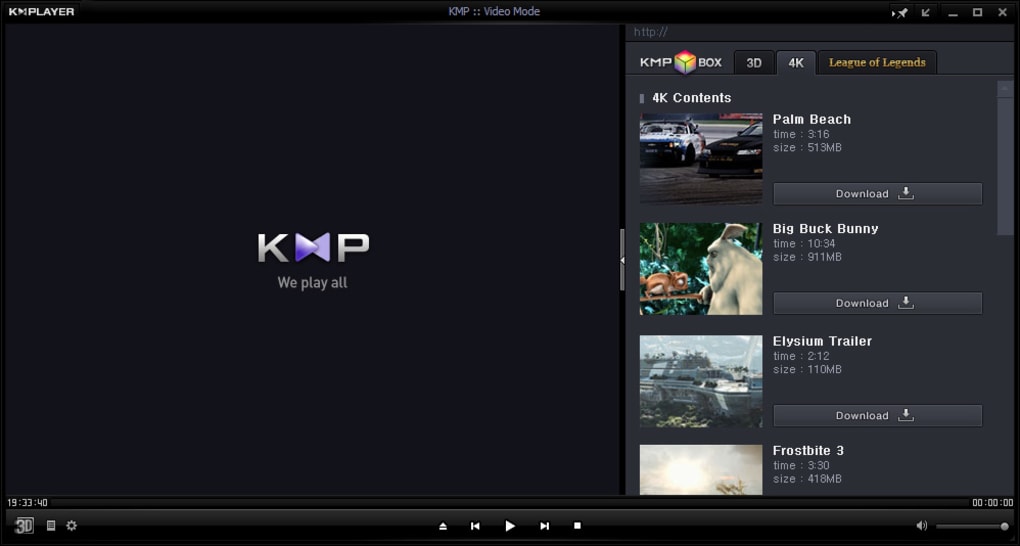
Task: Adjust the volume slider
Action: coord(972,526)
